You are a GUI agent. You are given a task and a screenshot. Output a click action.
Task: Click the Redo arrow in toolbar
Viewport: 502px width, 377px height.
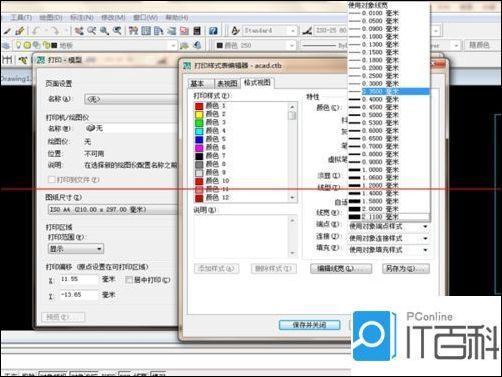click(x=54, y=31)
